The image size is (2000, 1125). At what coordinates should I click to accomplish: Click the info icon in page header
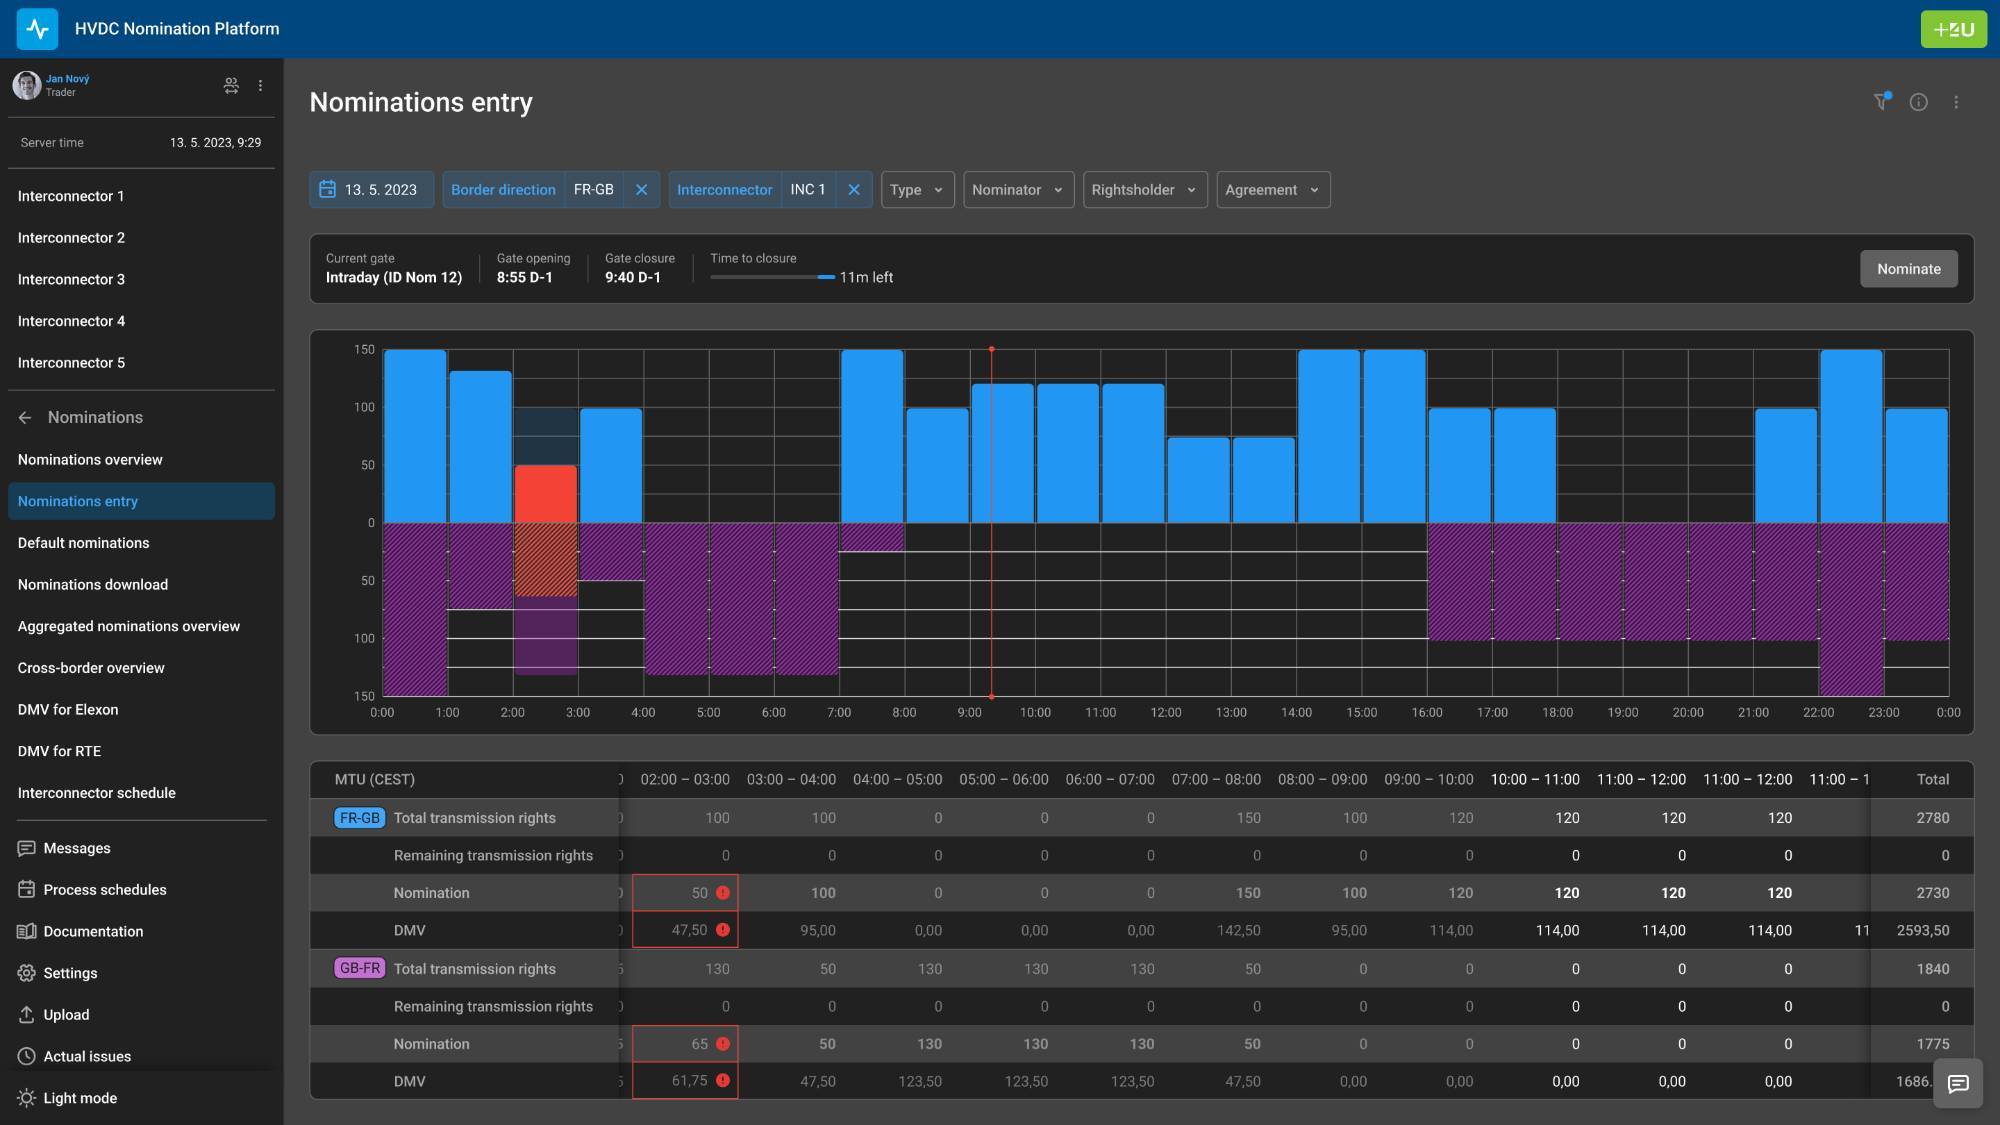pyautogui.click(x=1918, y=102)
